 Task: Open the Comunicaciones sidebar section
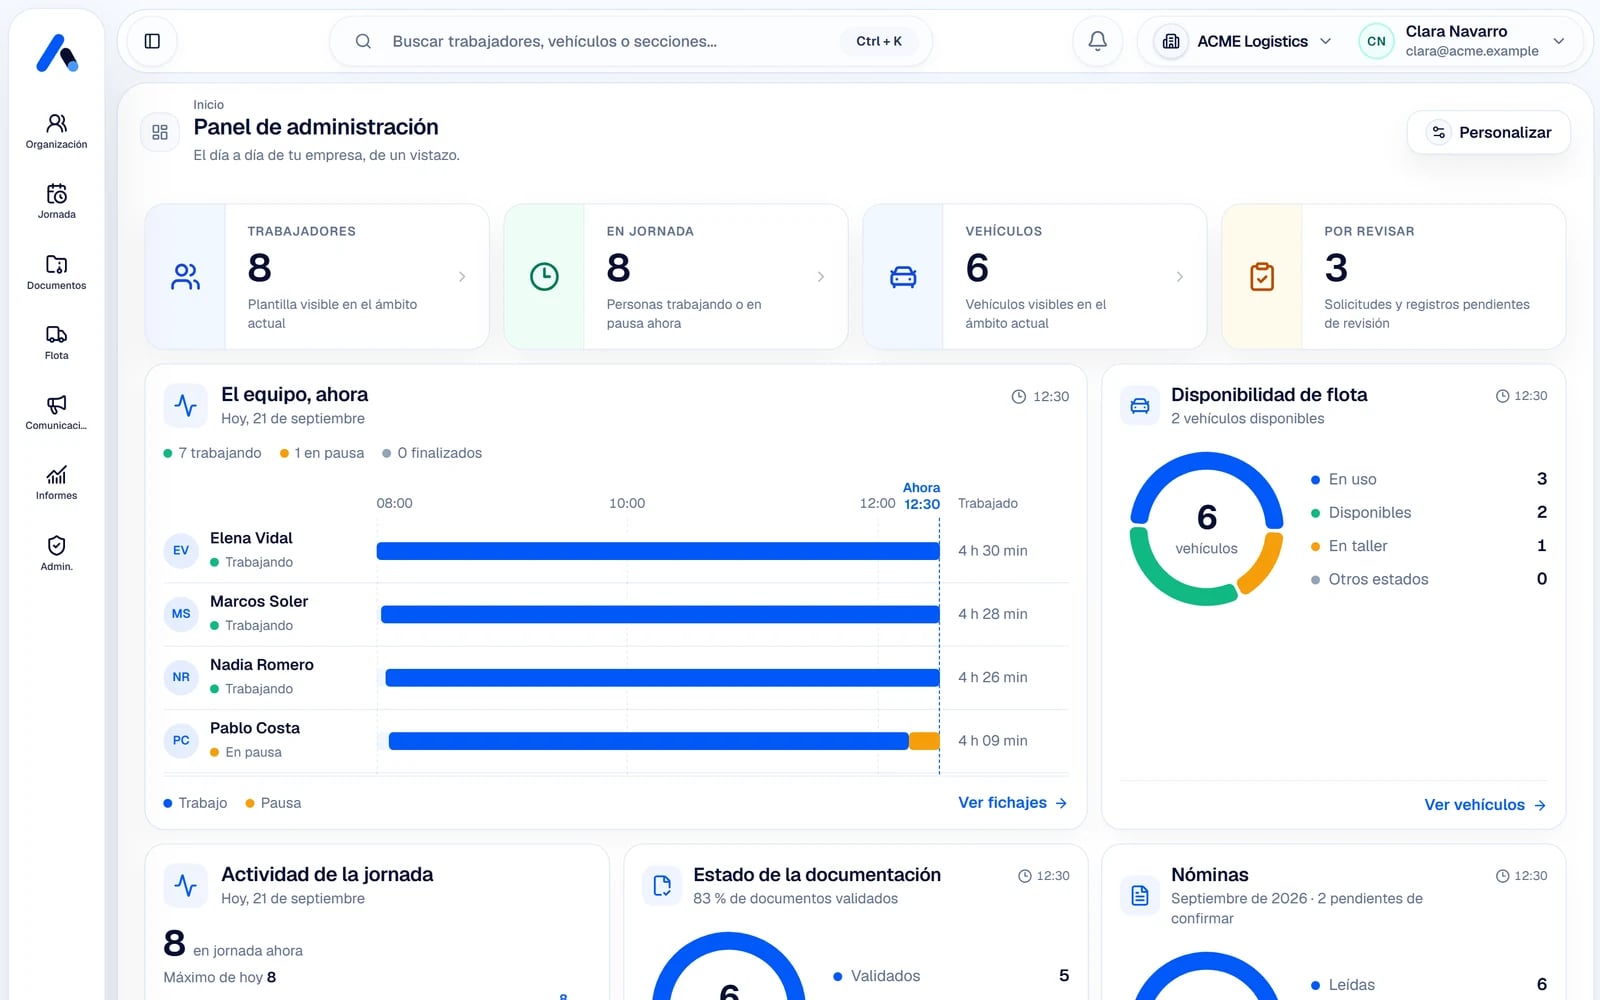click(57, 412)
